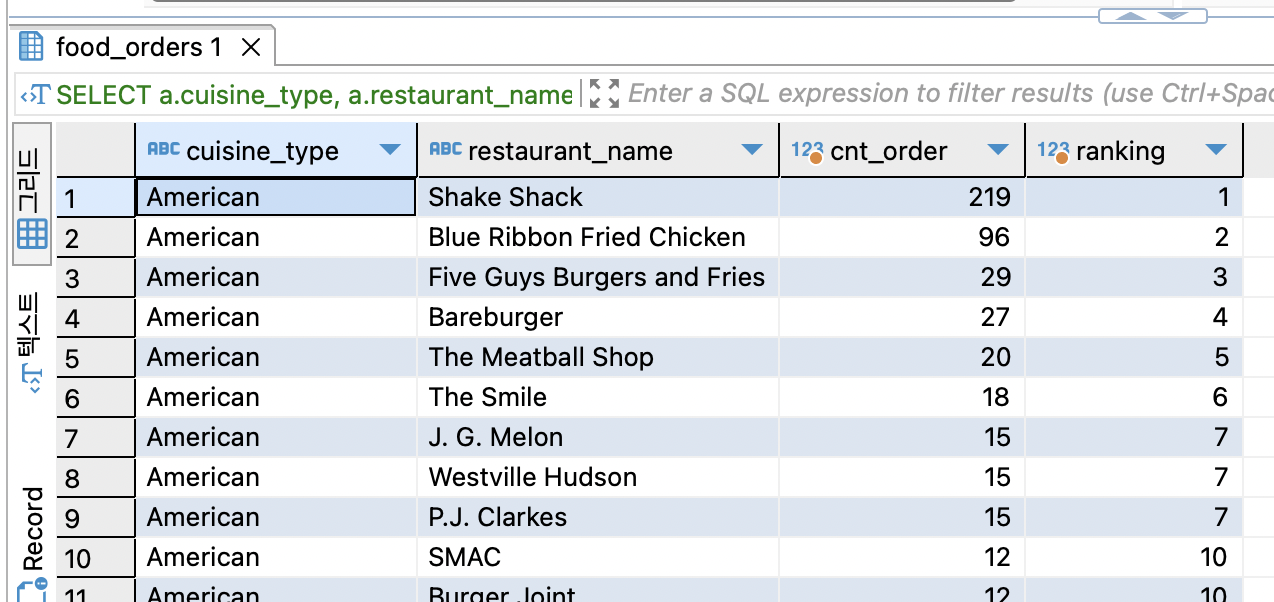Click the P.J. Clarkes cell
The image size is (1274, 602).
[x=598, y=517]
